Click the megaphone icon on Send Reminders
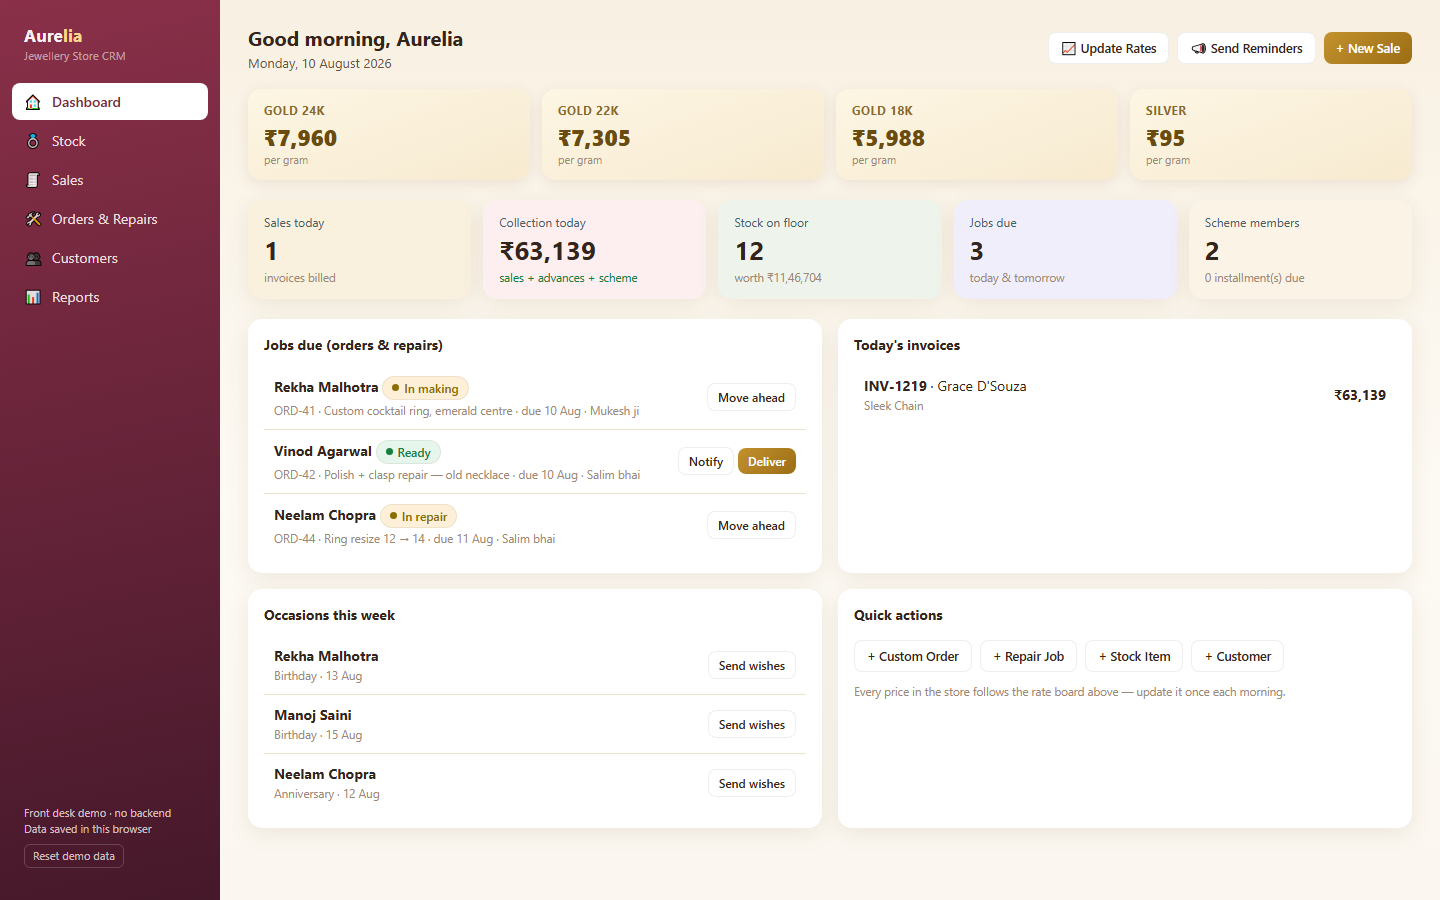The width and height of the screenshot is (1440, 900). pyautogui.click(x=1198, y=48)
